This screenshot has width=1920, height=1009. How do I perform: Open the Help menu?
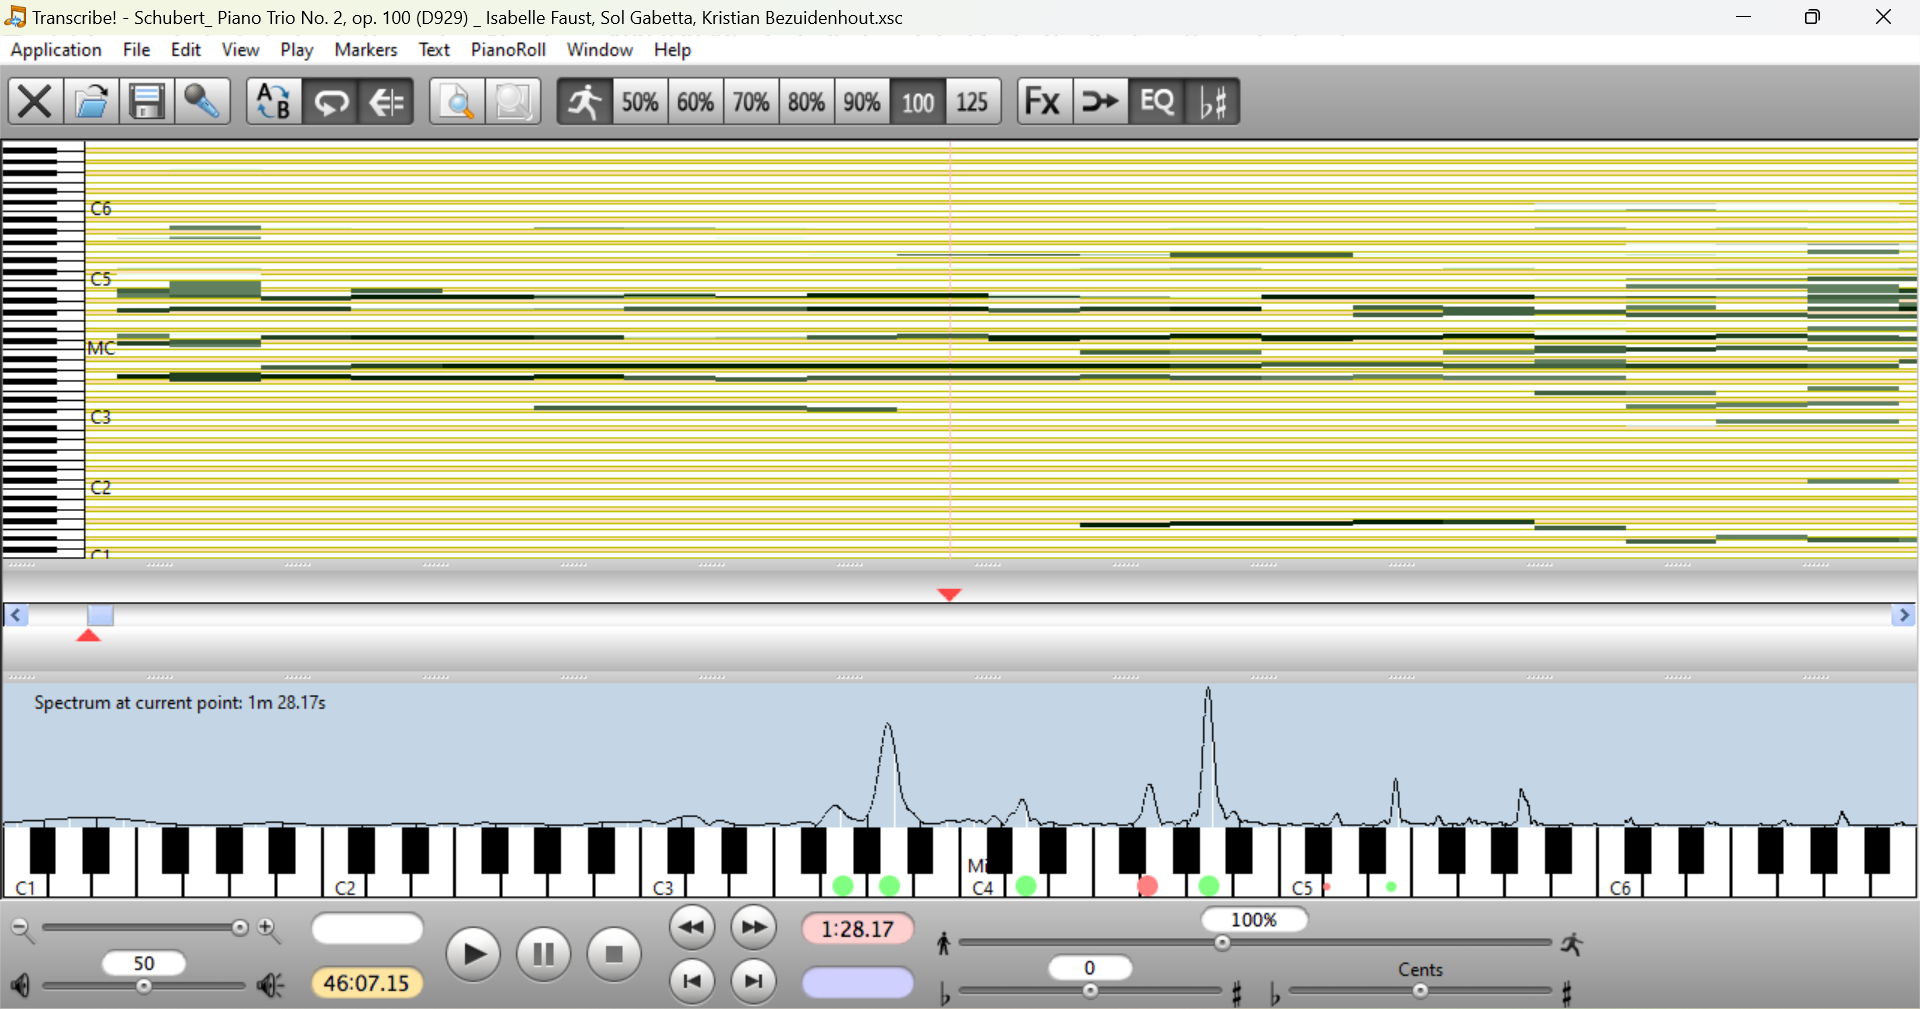tap(673, 49)
